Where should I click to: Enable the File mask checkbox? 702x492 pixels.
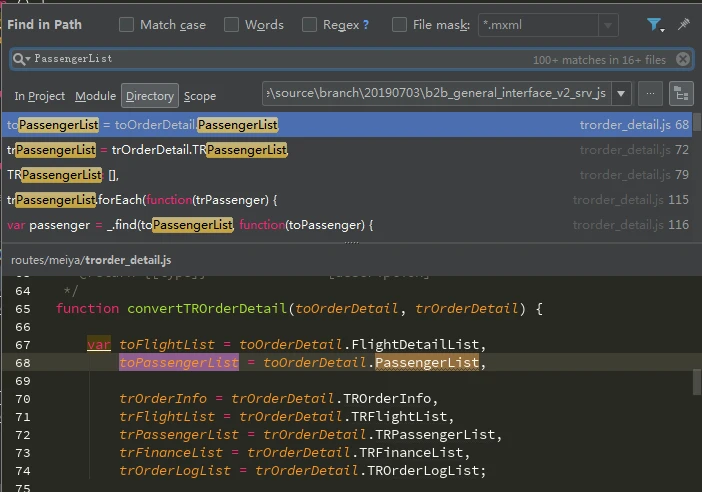point(400,25)
